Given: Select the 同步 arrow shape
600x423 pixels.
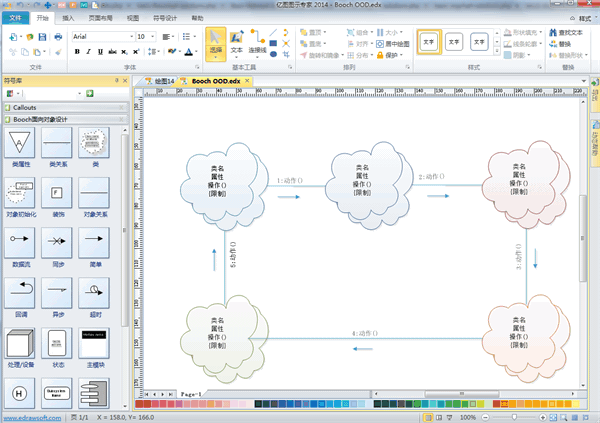Looking at the screenshot, I should coord(58,244).
